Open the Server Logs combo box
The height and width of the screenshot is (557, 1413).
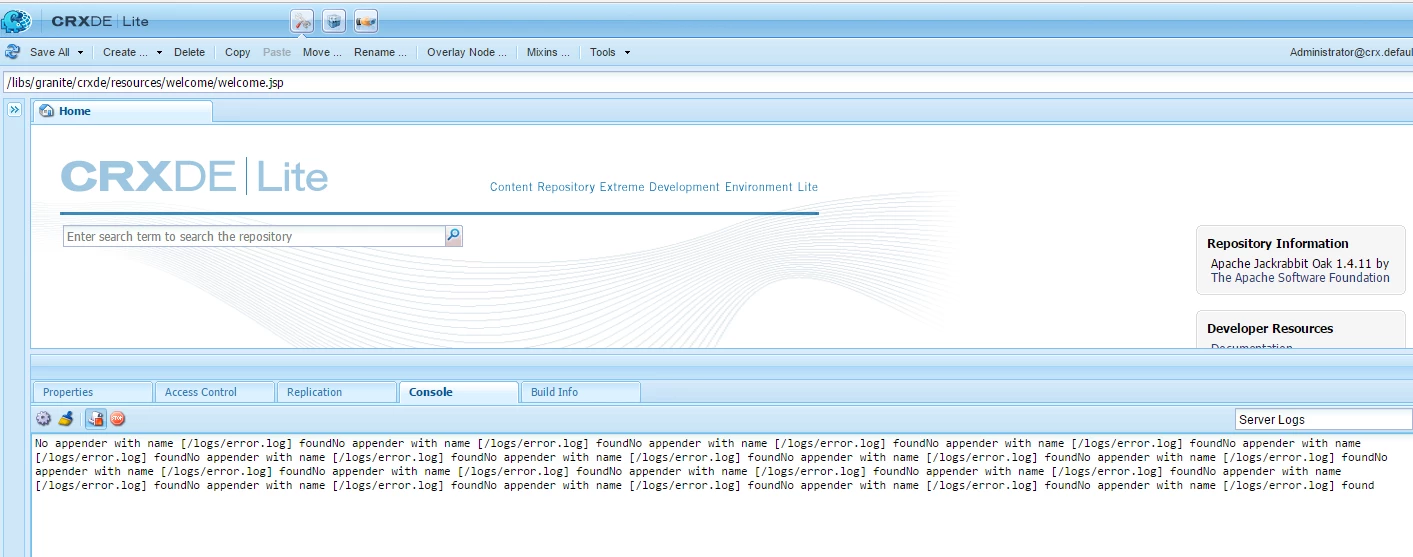click(x=1324, y=419)
